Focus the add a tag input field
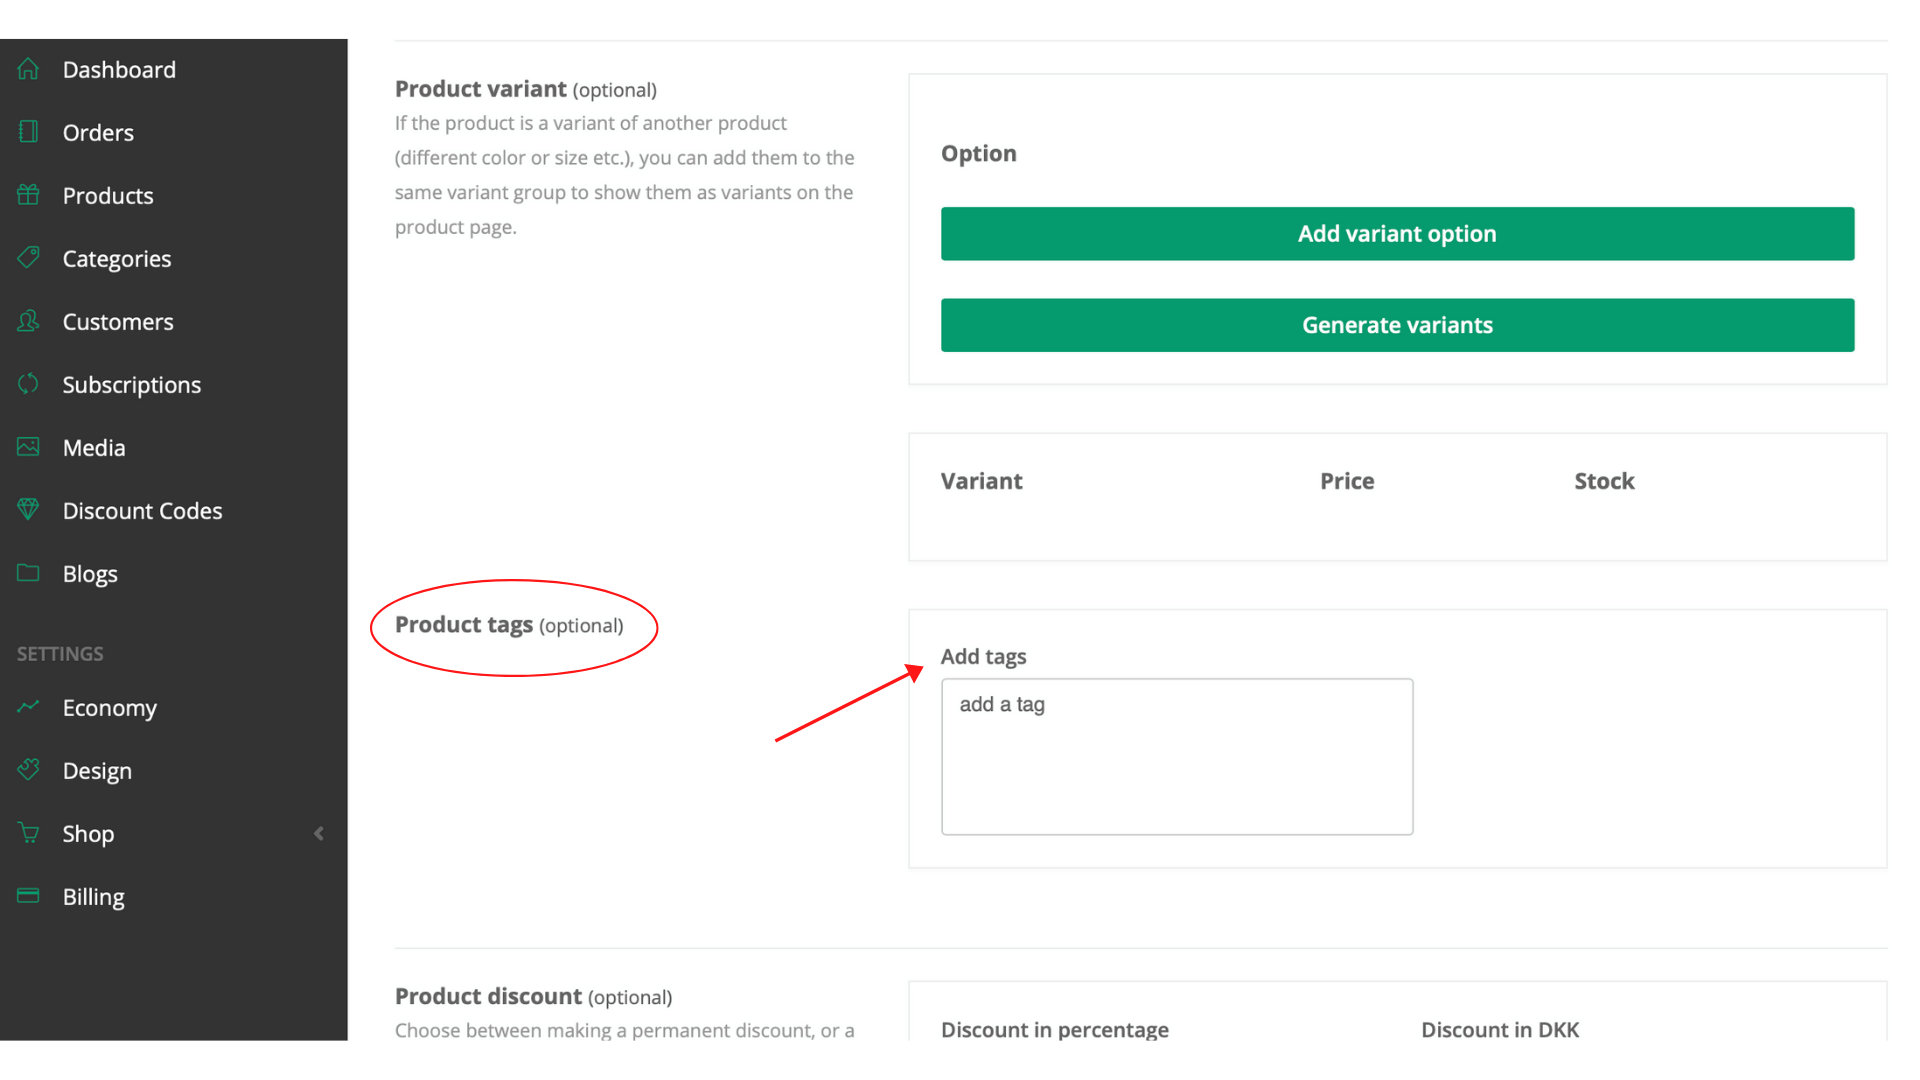The image size is (1920, 1080). click(1177, 757)
